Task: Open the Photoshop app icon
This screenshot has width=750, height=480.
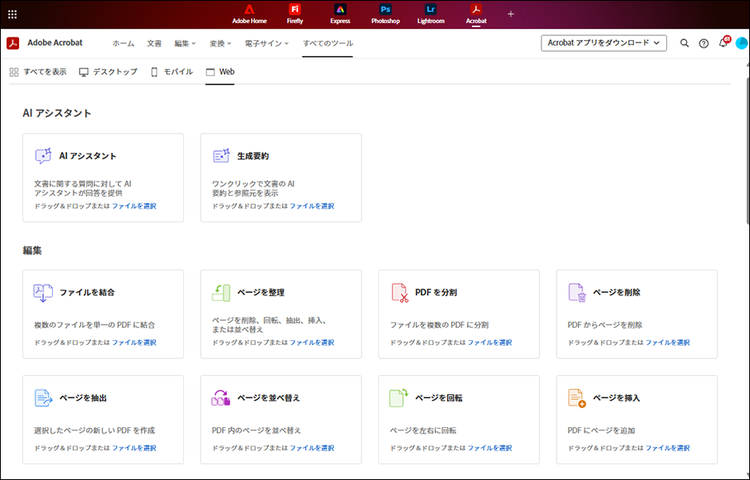Action: pos(385,14)
